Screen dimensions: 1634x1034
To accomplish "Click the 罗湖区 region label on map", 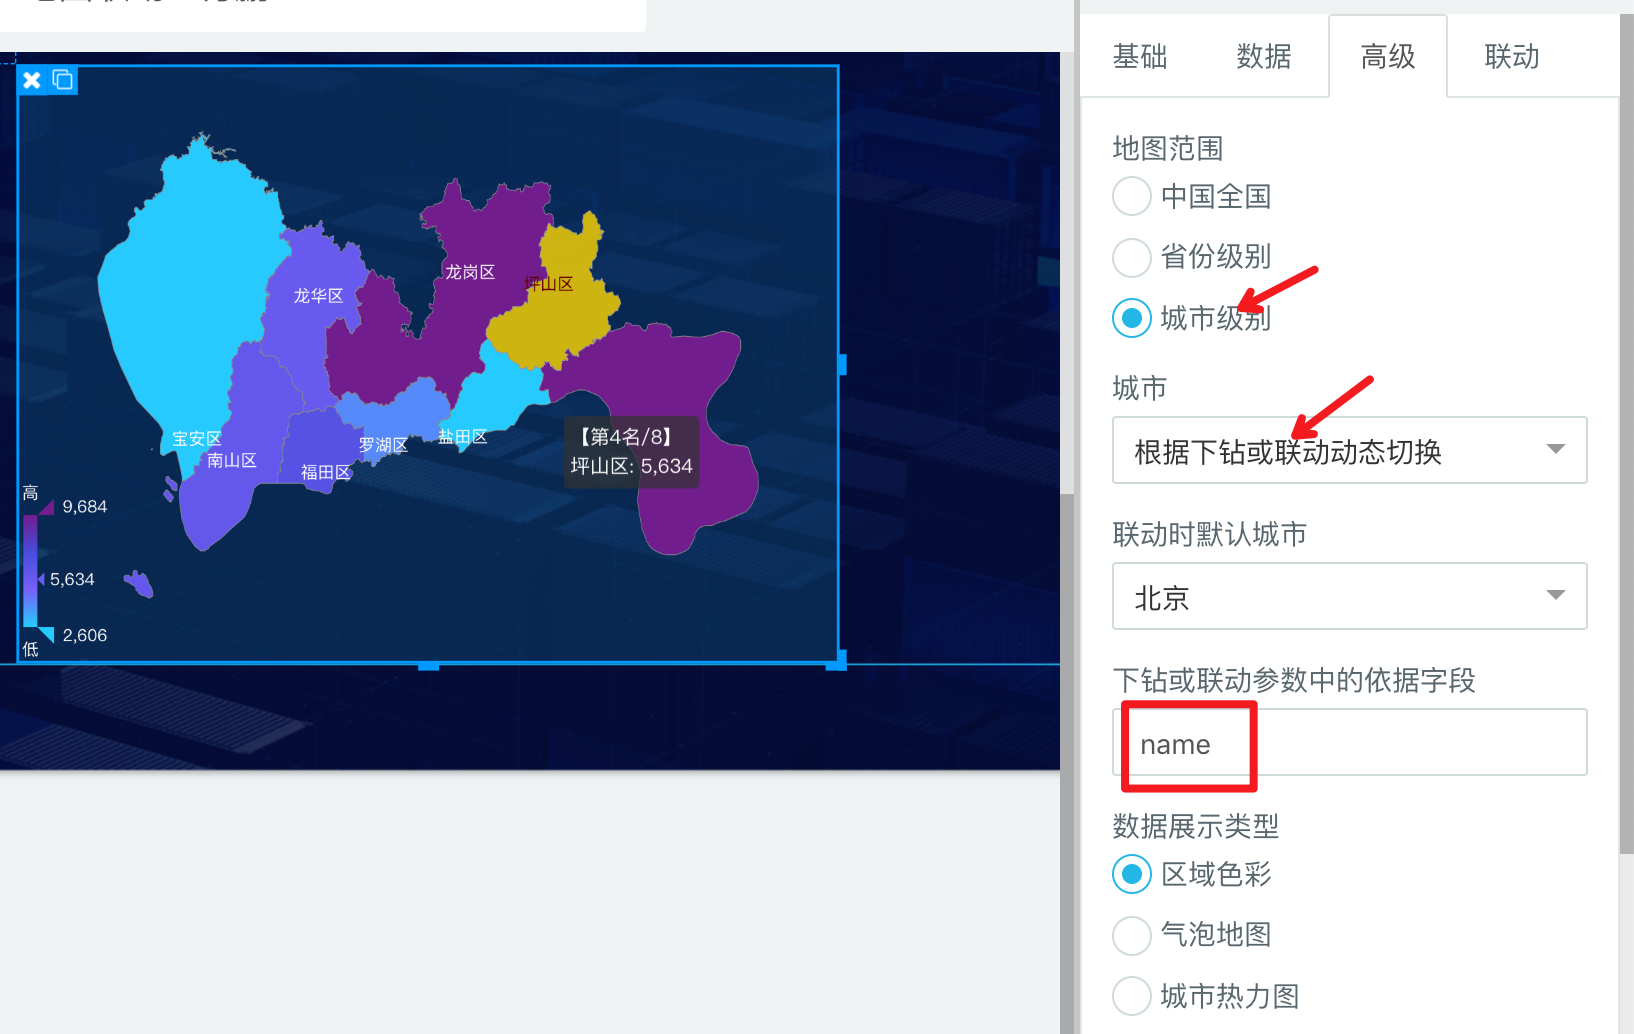I will click(x=383, y=445).
